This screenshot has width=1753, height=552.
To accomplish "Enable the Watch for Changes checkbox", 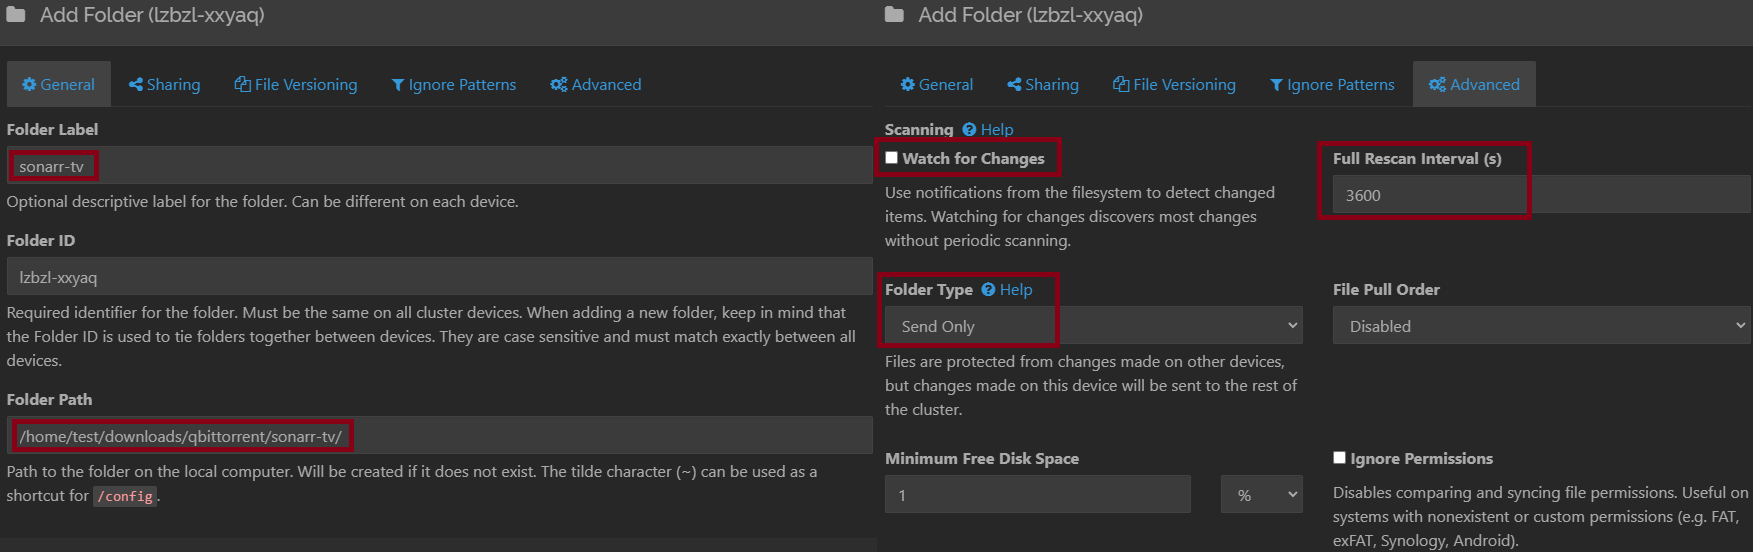I will coord(891,158).
